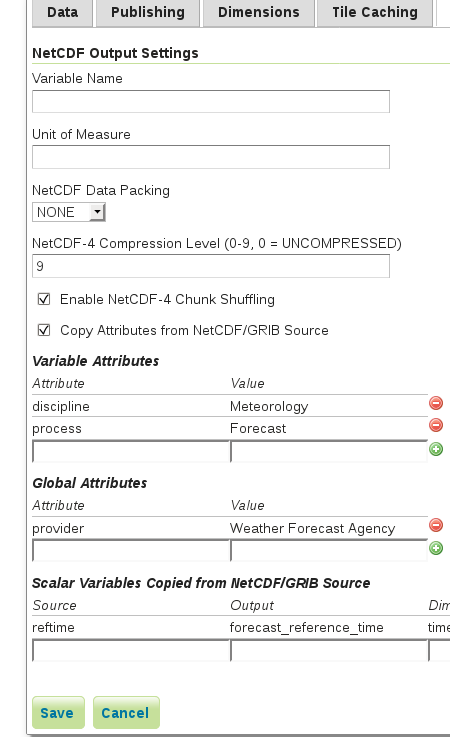Open the Publishing tab
The height and width of the screenshot is (737, 450).
(x=148, y=12)
